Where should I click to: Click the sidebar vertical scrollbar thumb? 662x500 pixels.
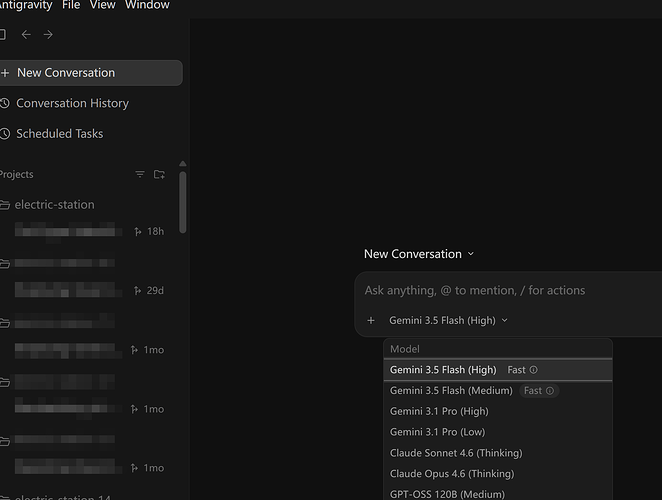[x=183, y=202]
